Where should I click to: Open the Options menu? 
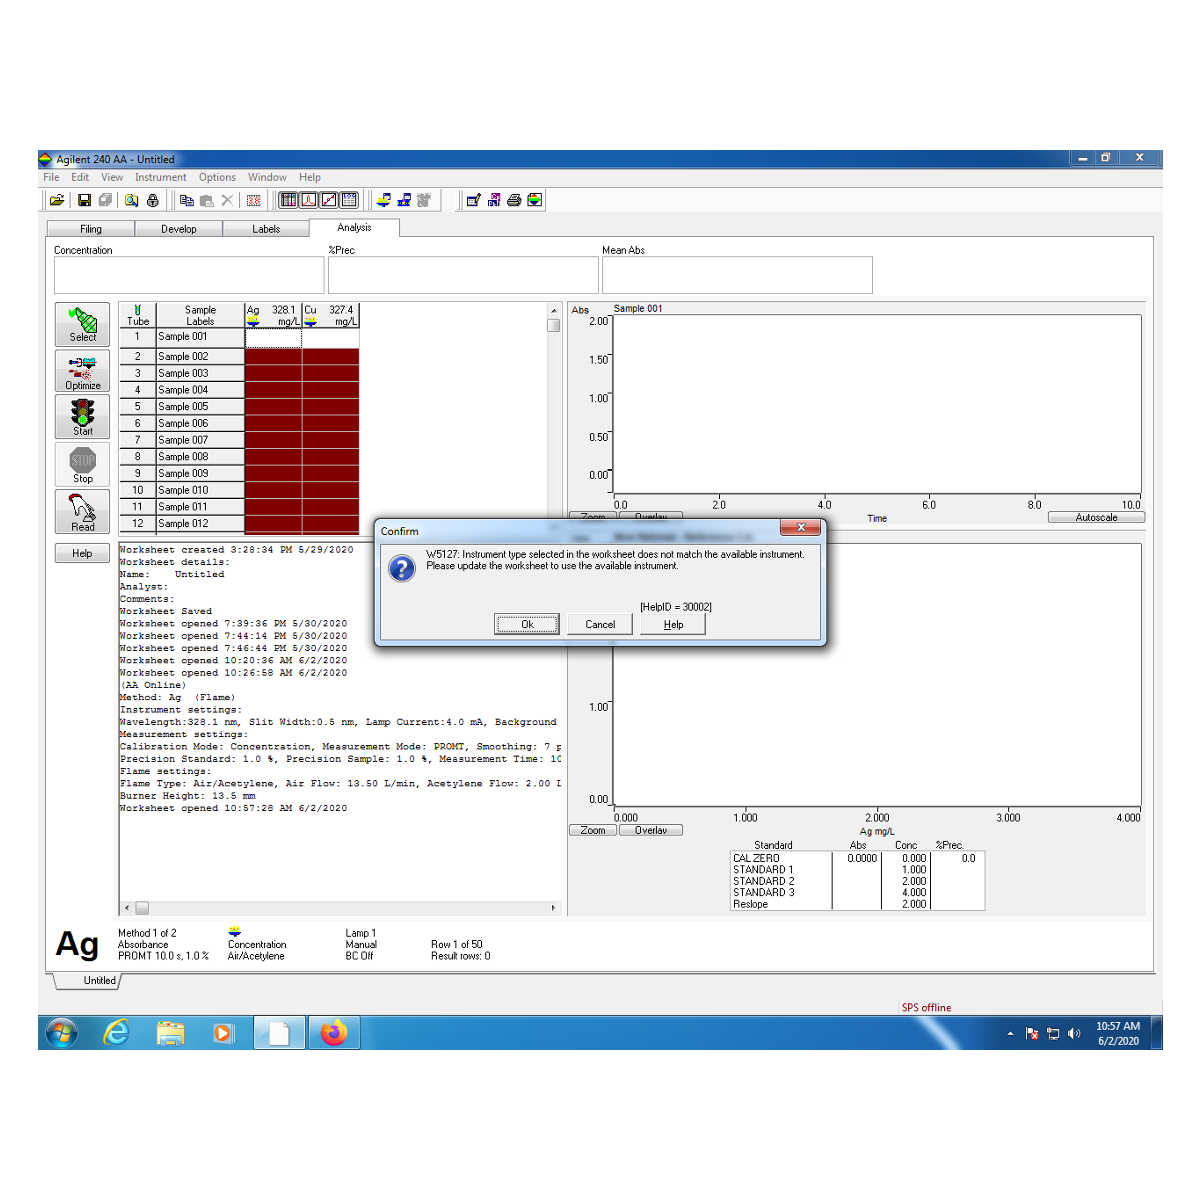coord(217,177)
